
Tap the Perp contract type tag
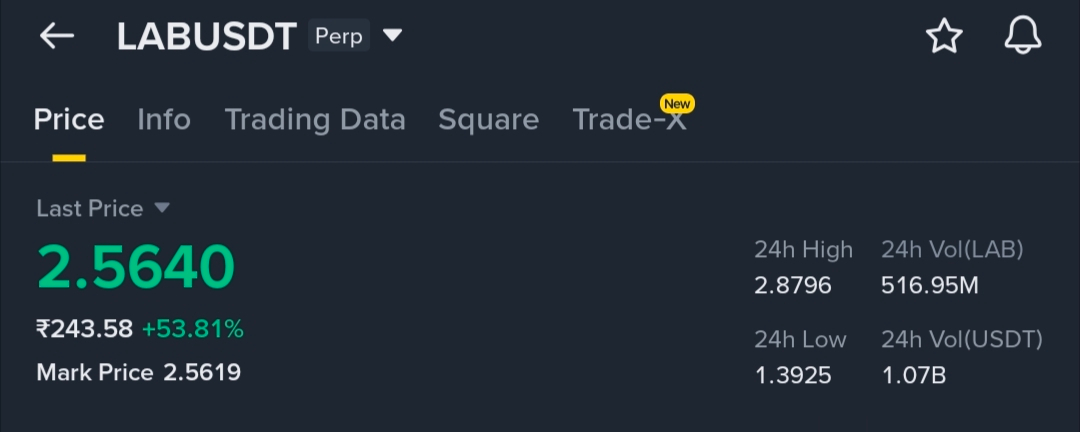[x=339, y=36]
